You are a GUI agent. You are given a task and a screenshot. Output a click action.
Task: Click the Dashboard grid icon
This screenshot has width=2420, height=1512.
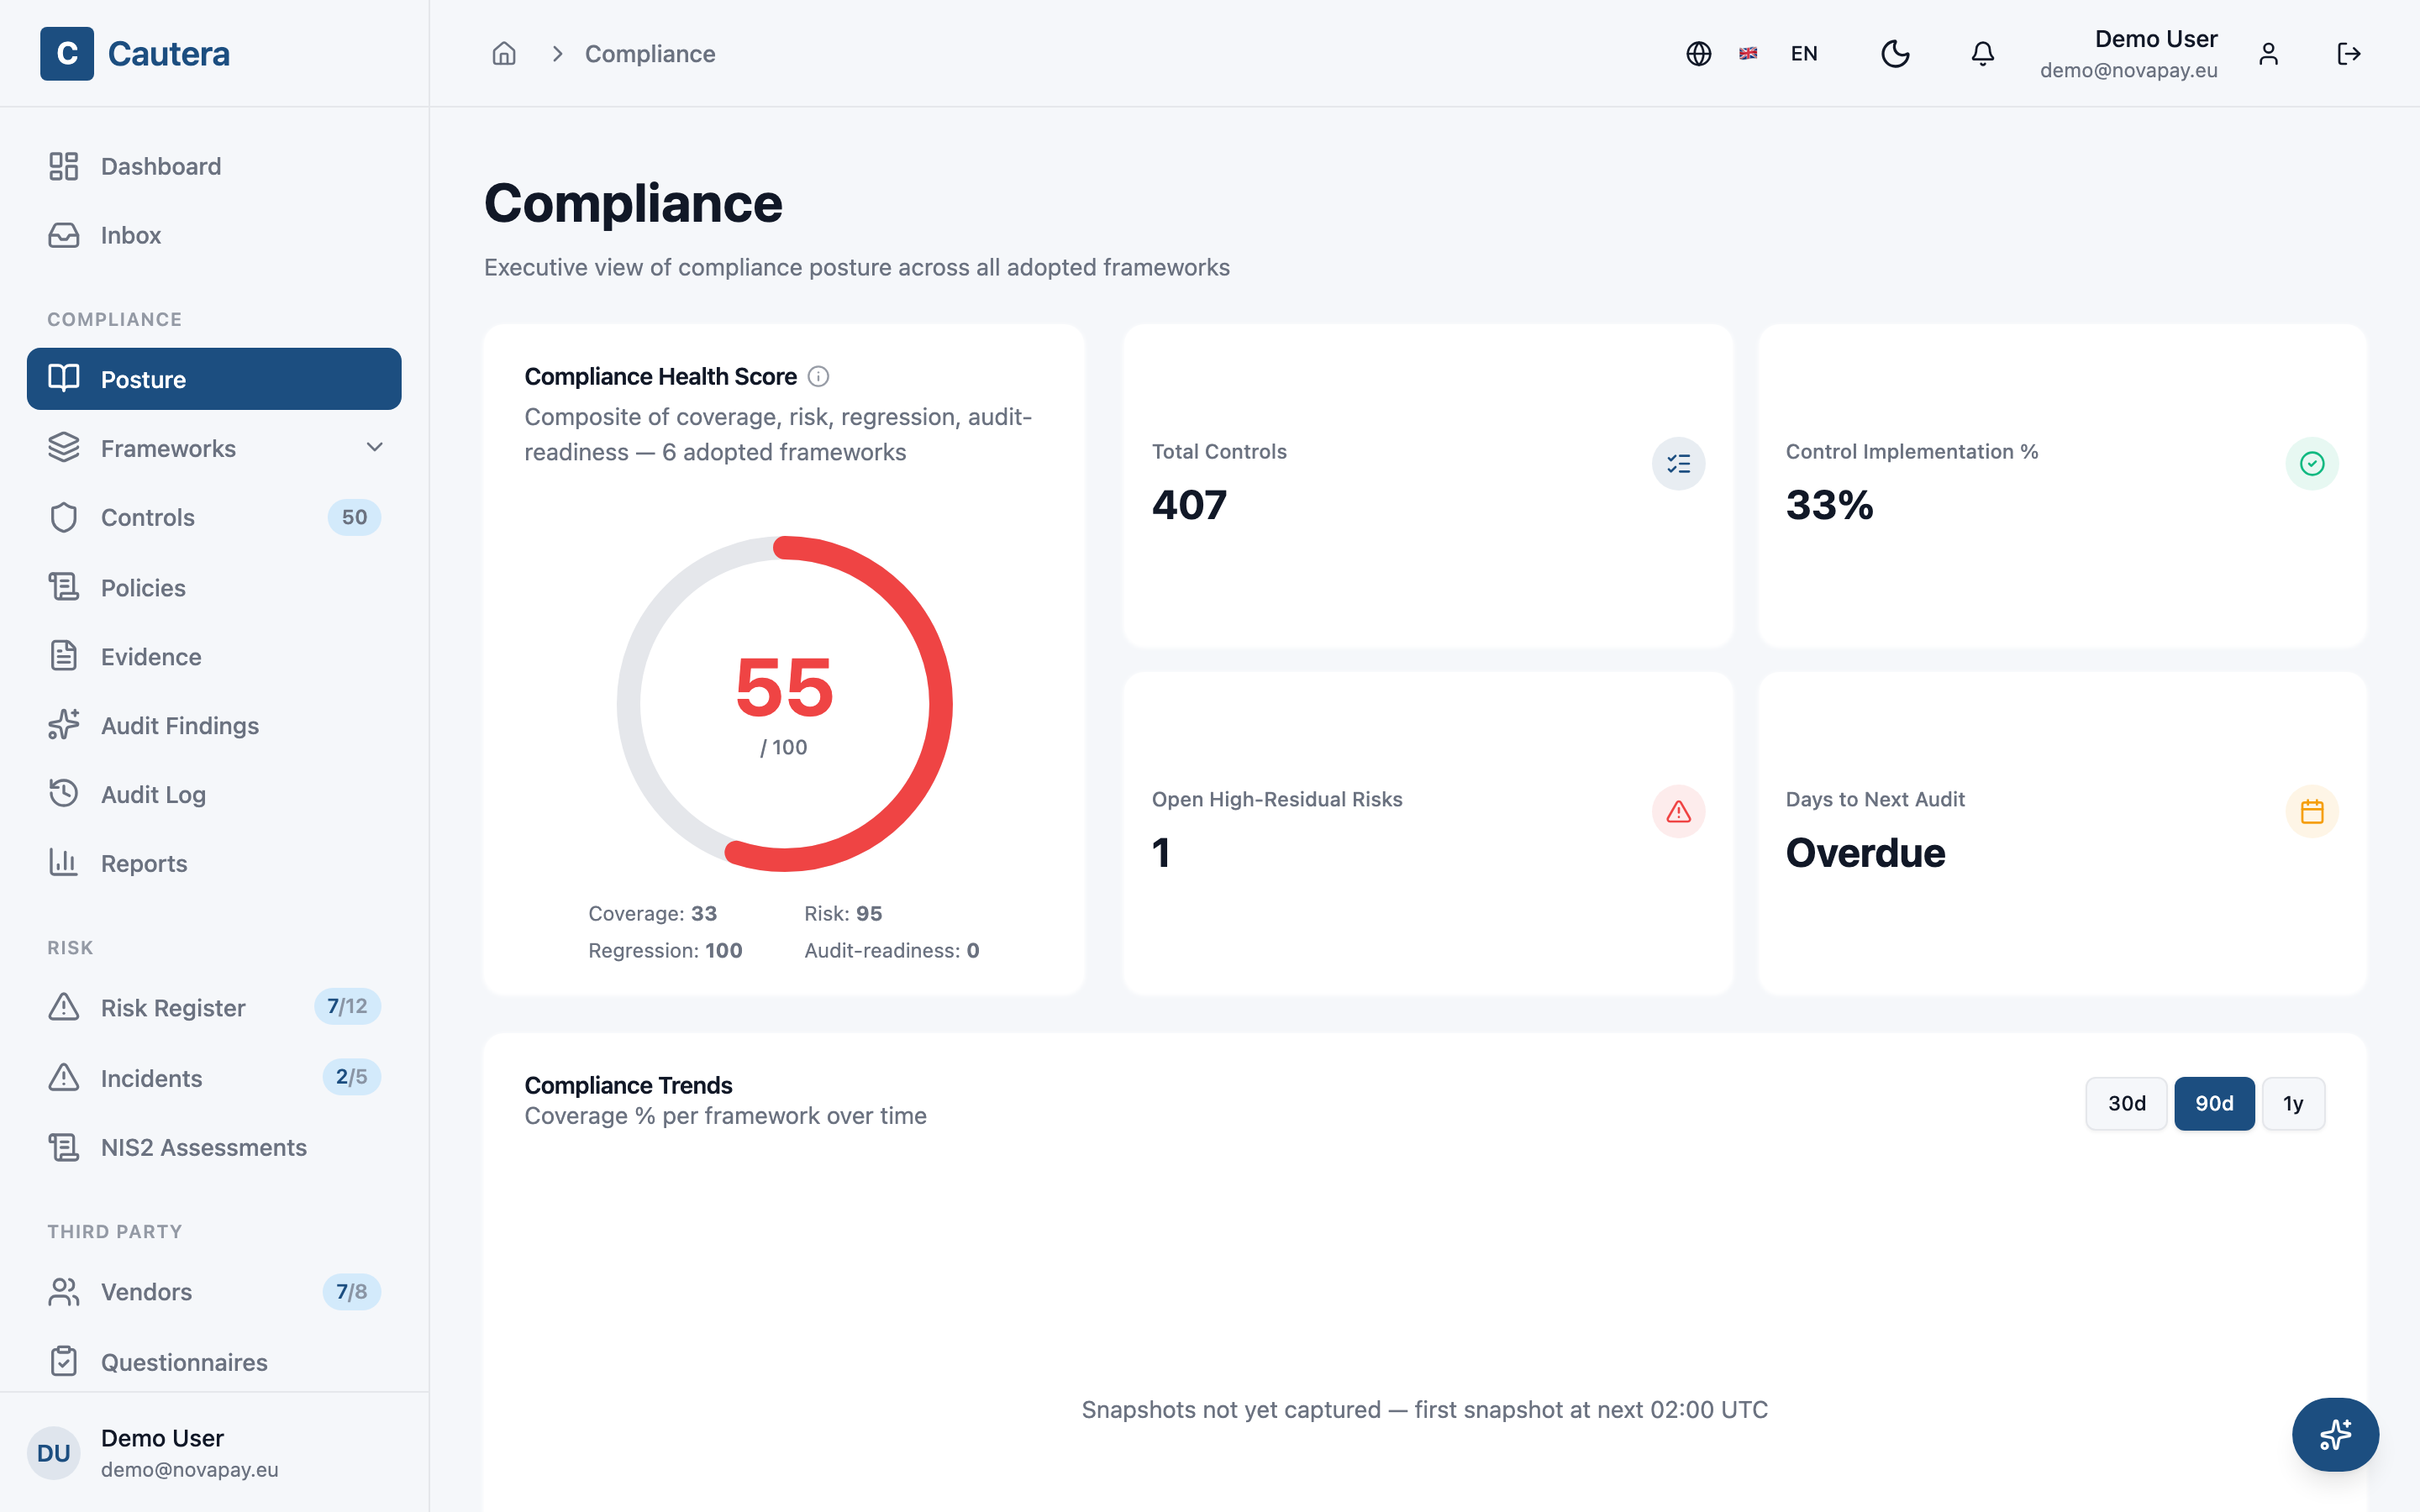click(64, 166)
